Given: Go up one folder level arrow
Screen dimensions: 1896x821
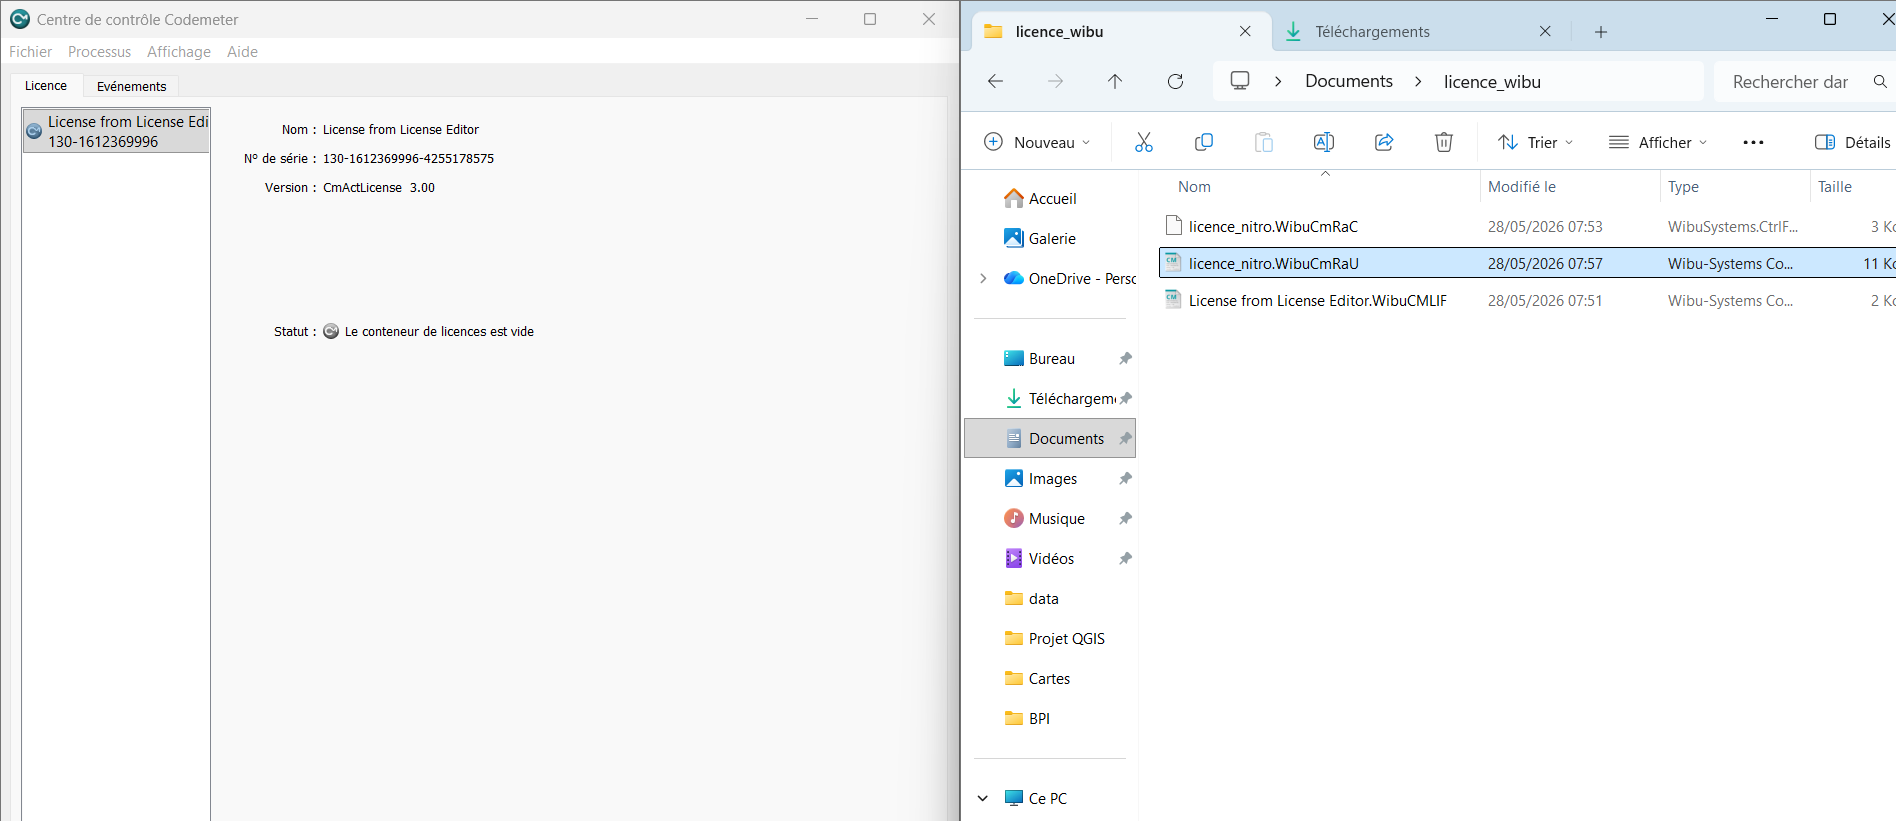Looking at the screenshot, I should [1115, 81].
